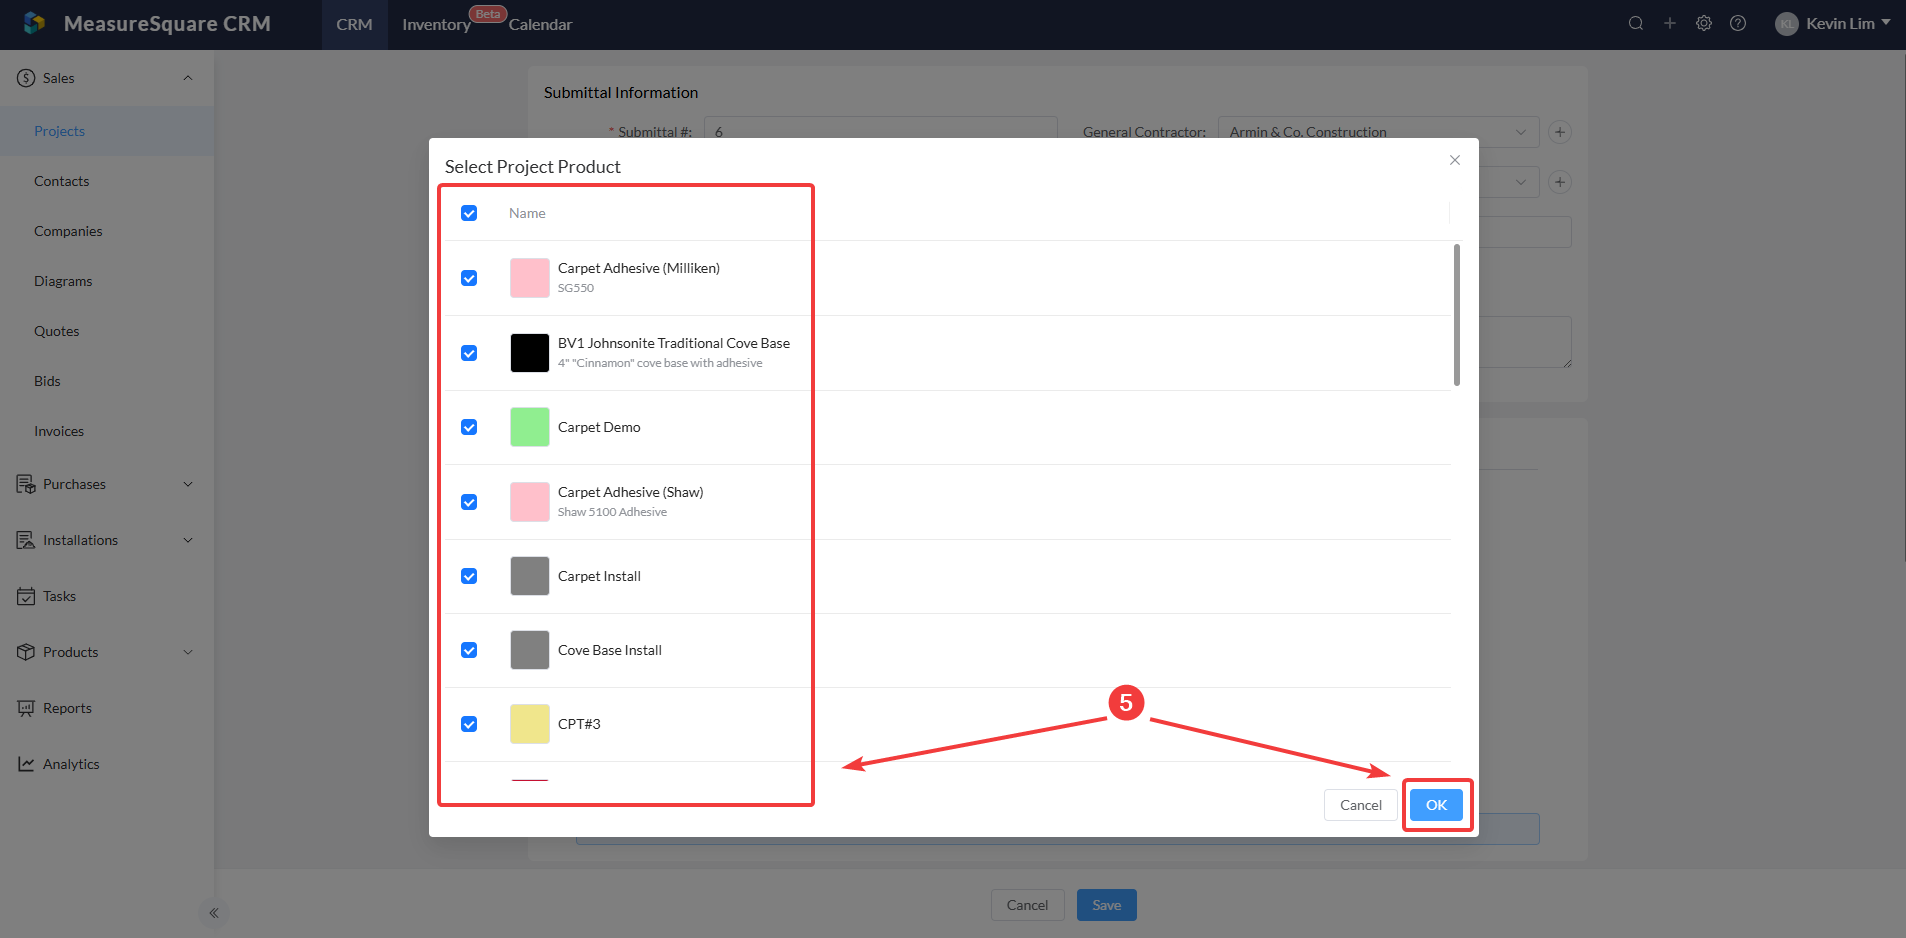
Task: Click gray swatch for Carpet Install
Action: pos(530,576)
